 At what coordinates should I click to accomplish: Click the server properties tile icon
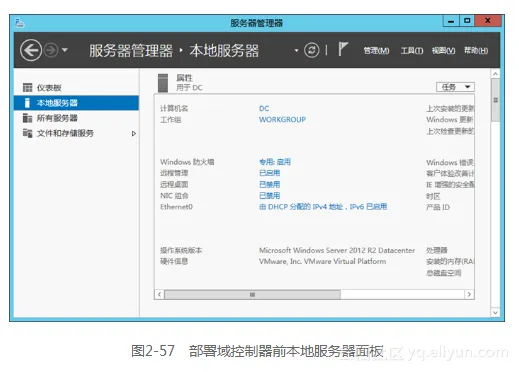point(163,83)
